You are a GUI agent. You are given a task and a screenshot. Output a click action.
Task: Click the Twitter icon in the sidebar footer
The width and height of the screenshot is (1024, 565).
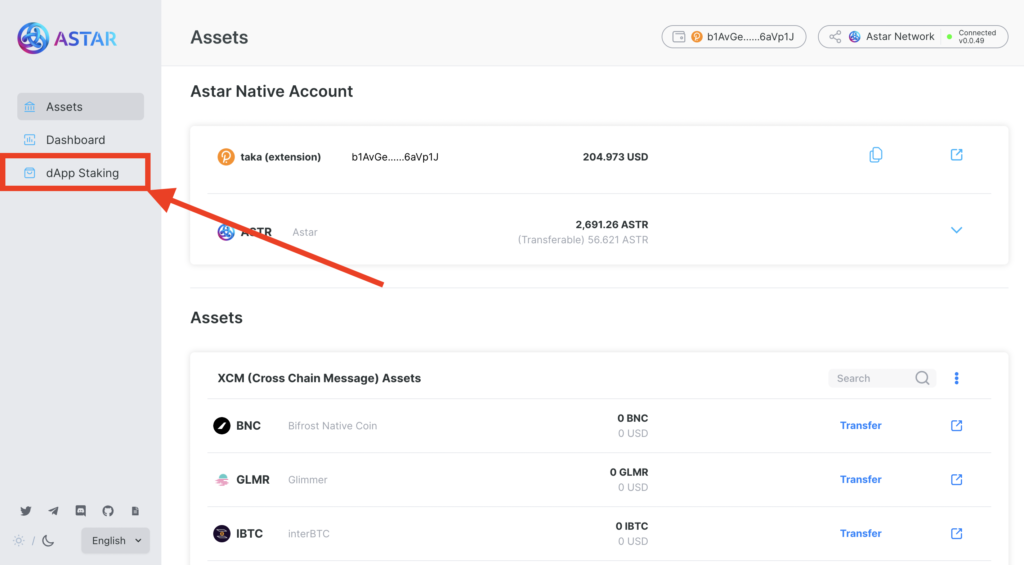[x=25, y=511]
